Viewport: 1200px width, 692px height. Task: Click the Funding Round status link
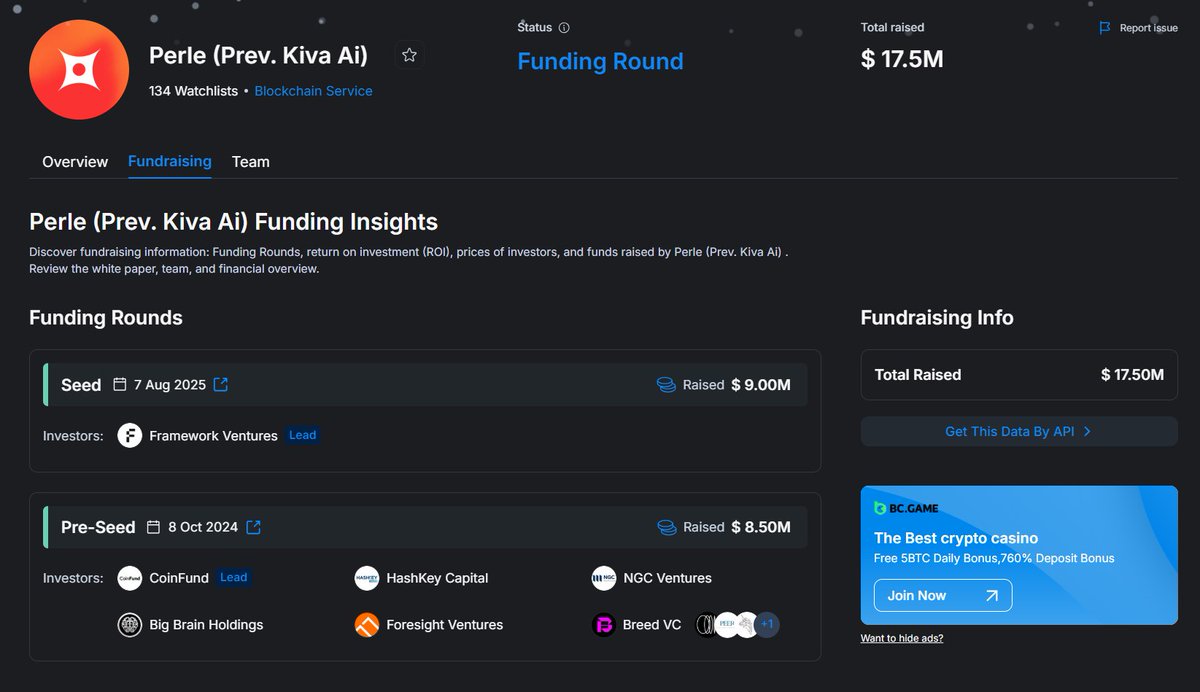coord(600,61)
